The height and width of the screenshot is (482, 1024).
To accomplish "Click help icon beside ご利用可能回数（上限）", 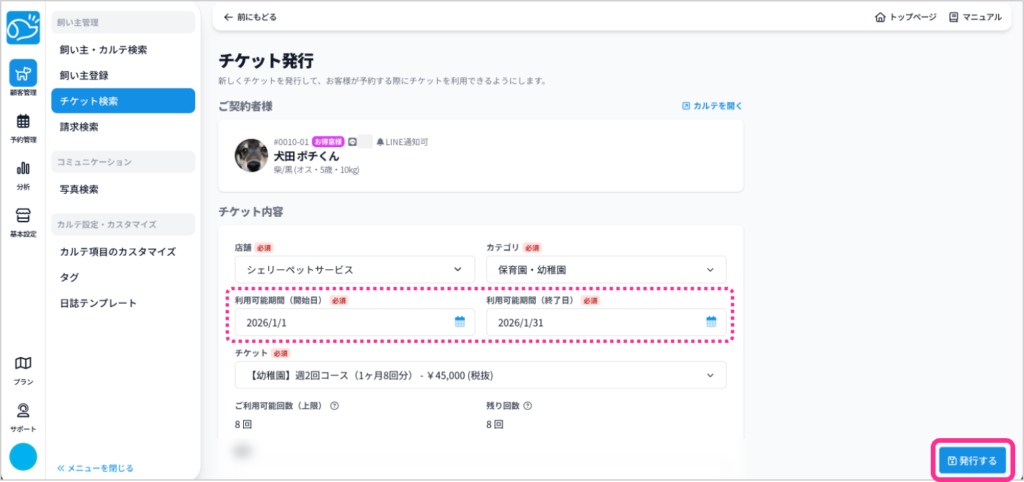I will point(334,406).
